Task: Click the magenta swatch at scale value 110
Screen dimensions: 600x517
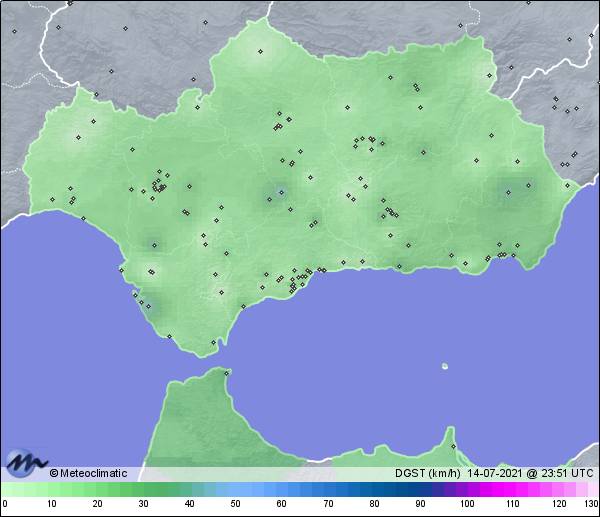Action: coord(511,489)
